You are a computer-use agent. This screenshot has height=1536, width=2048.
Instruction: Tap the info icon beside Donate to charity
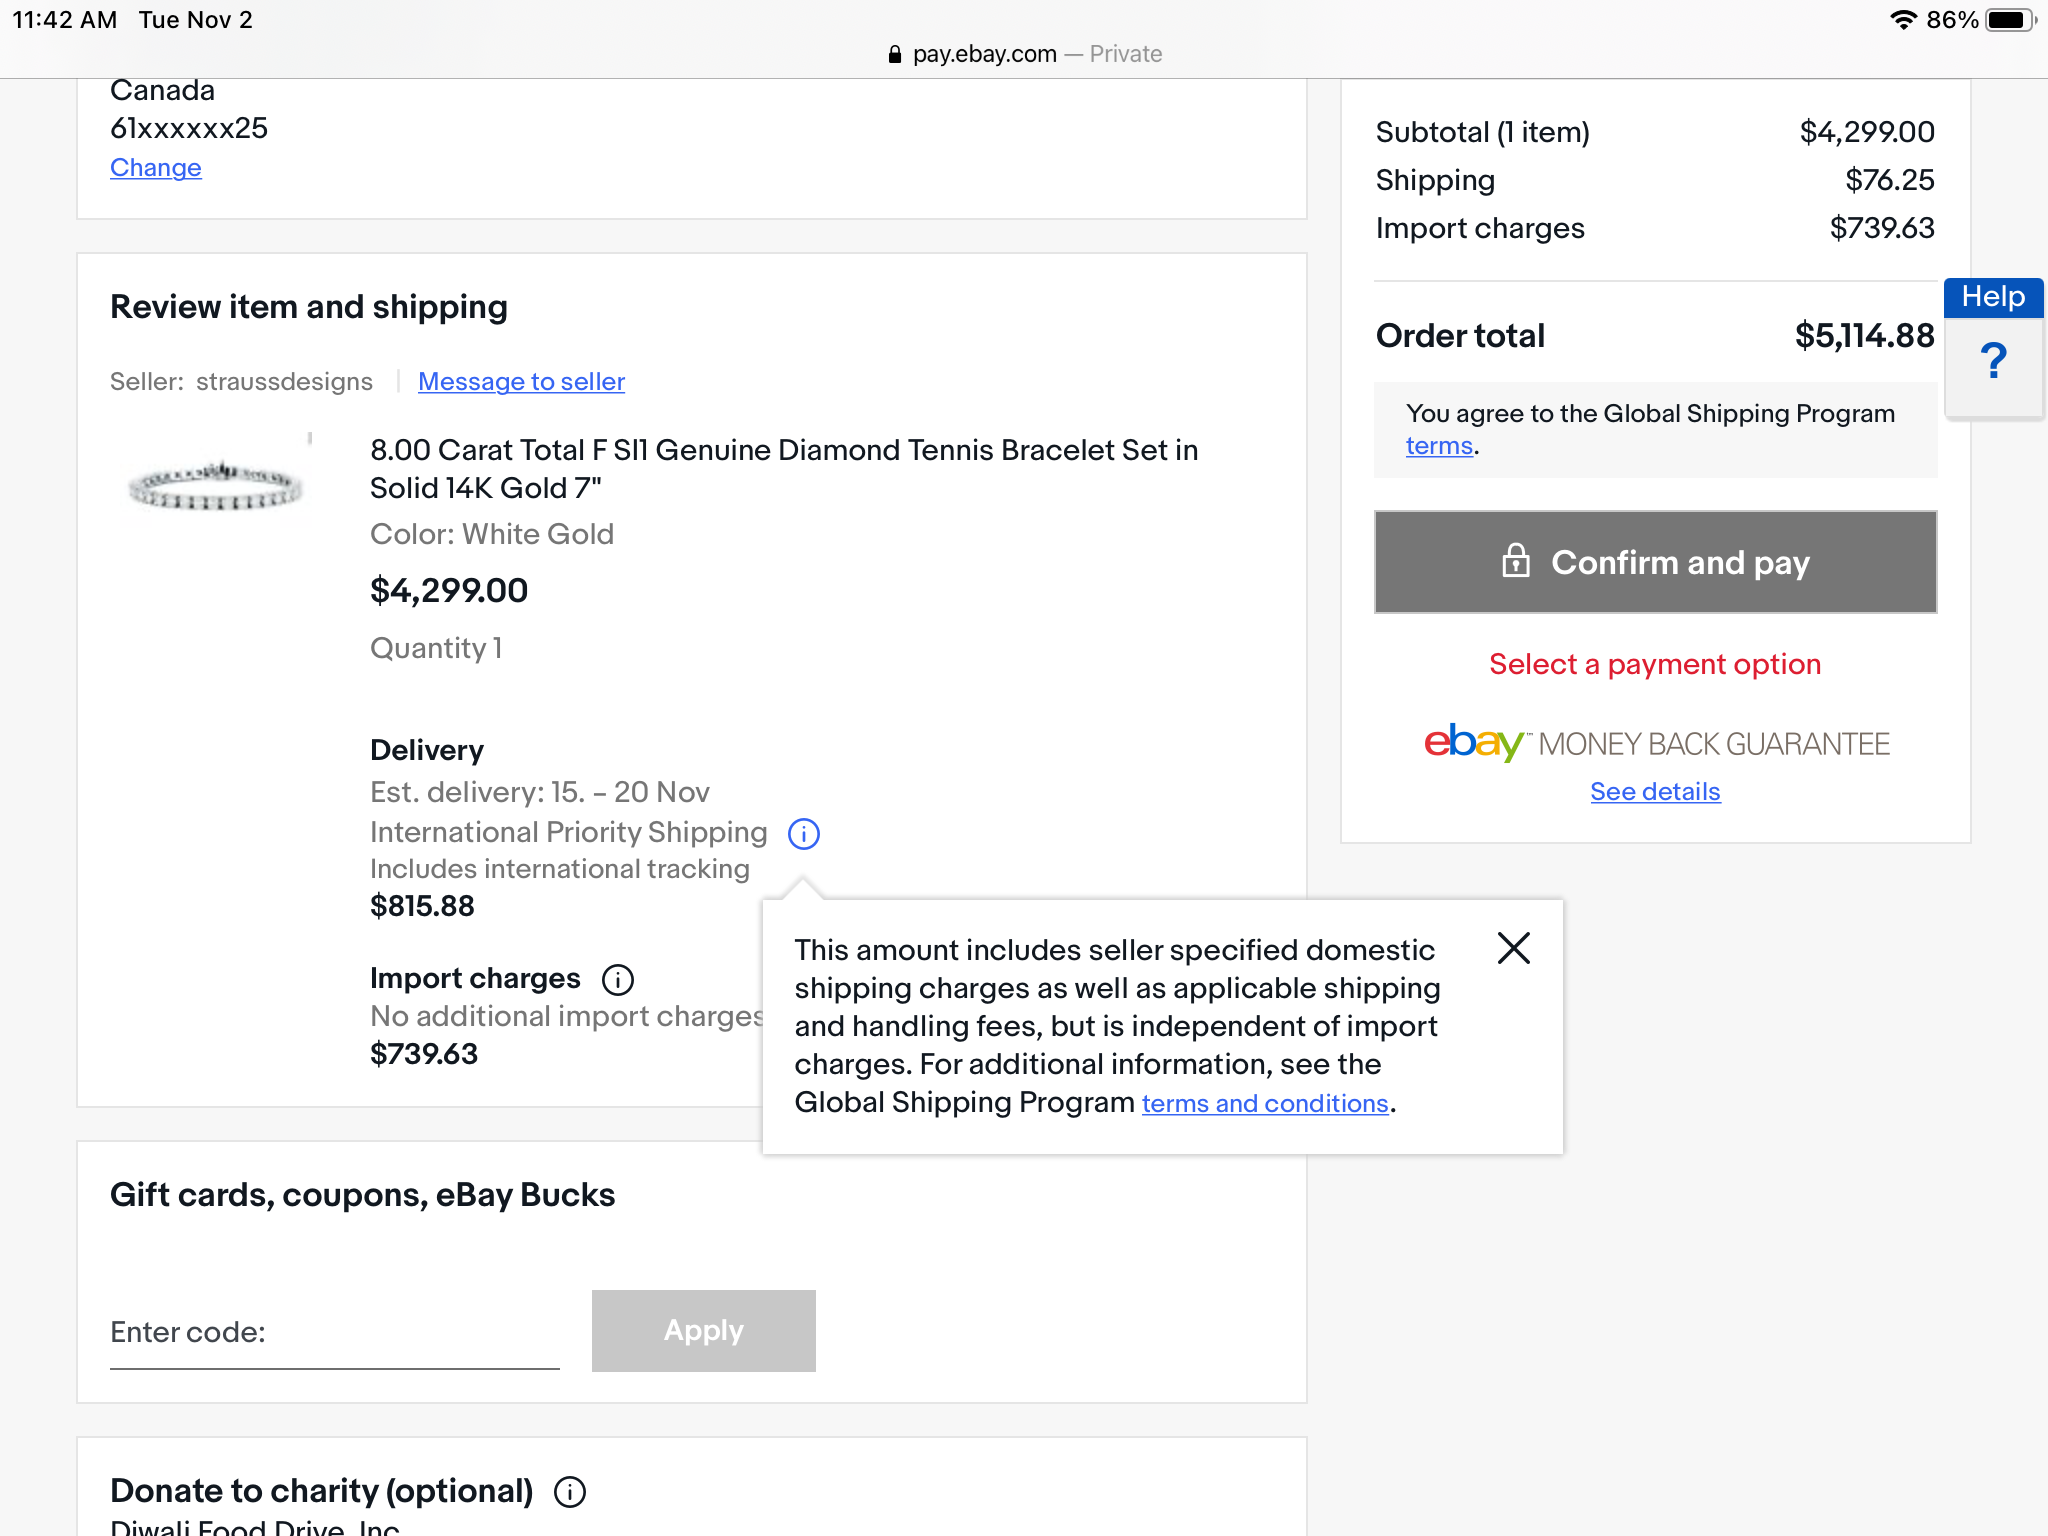coord(570,1491)
